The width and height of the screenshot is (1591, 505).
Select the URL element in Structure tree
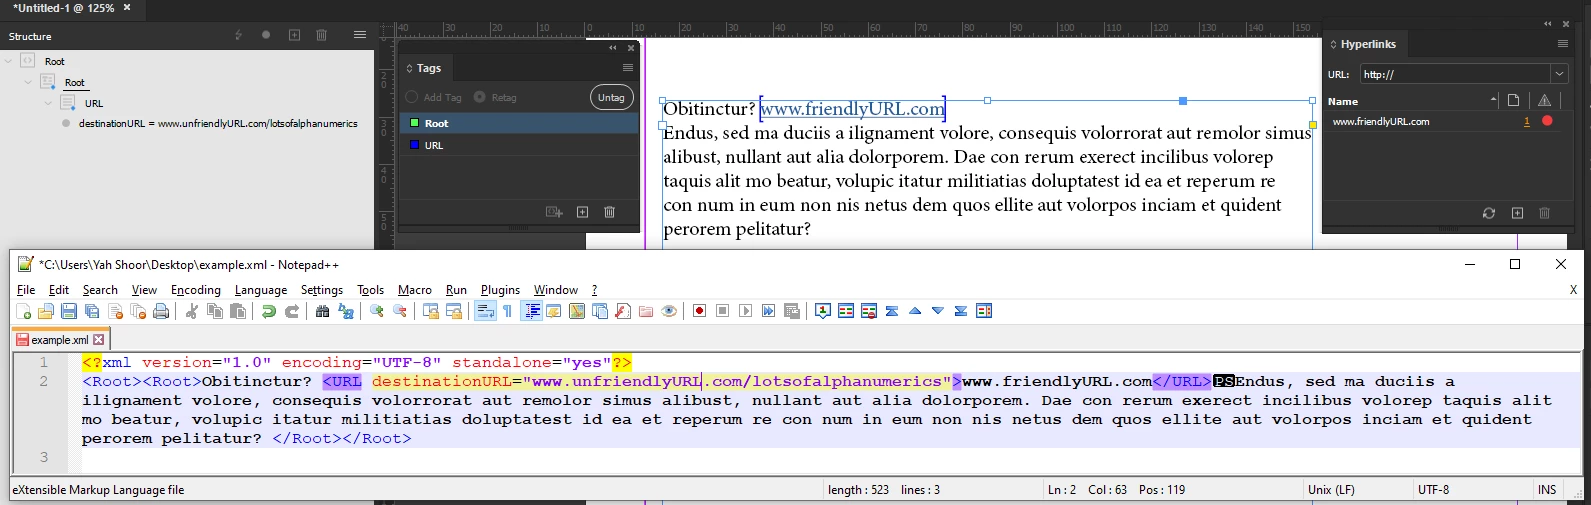[x=94, y=103]
